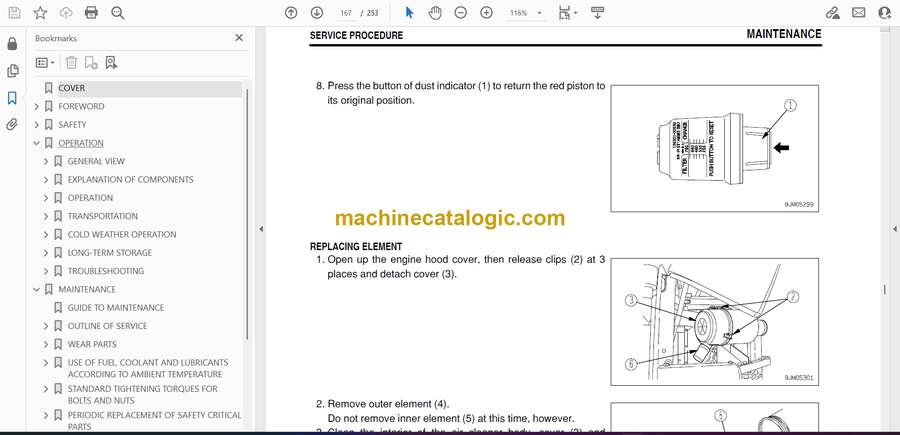Expand EXPLANATION OF COMPONENTS bookmark
The height and width of the screenshot is (435, 900).
point(46,180)
